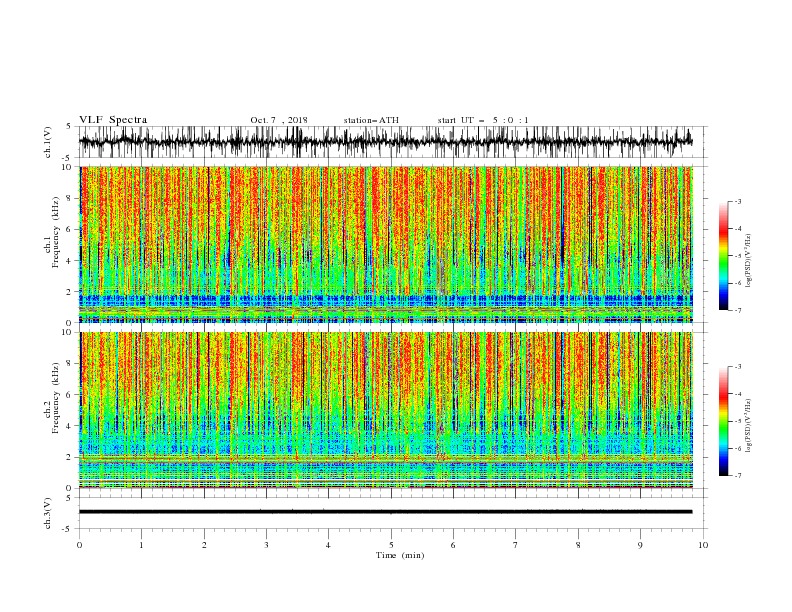Click the ch.1 voltage waveform panel
Image resolution: width=792 pixels, height=612 pixels.
(x=392, y=142)
